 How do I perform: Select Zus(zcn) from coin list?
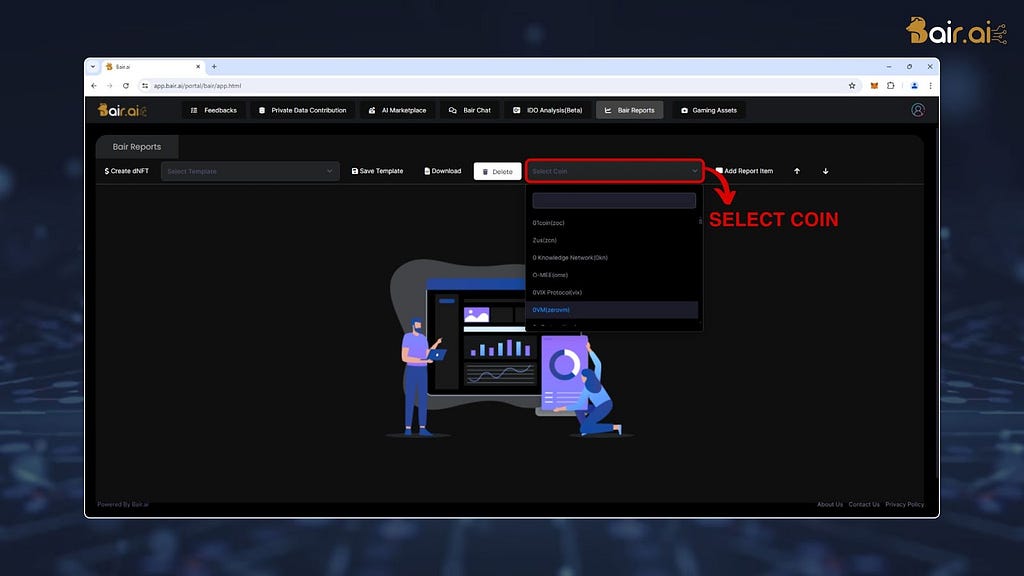[612, 240]
